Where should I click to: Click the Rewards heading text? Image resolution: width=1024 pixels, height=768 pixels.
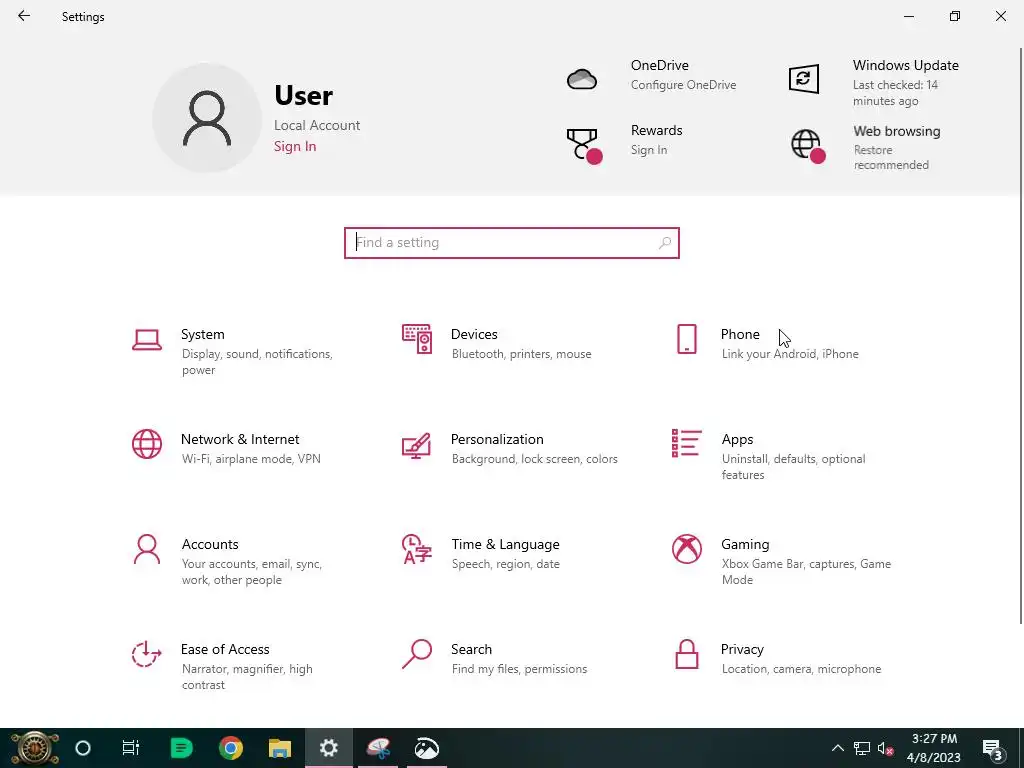(x=656, y=131)
